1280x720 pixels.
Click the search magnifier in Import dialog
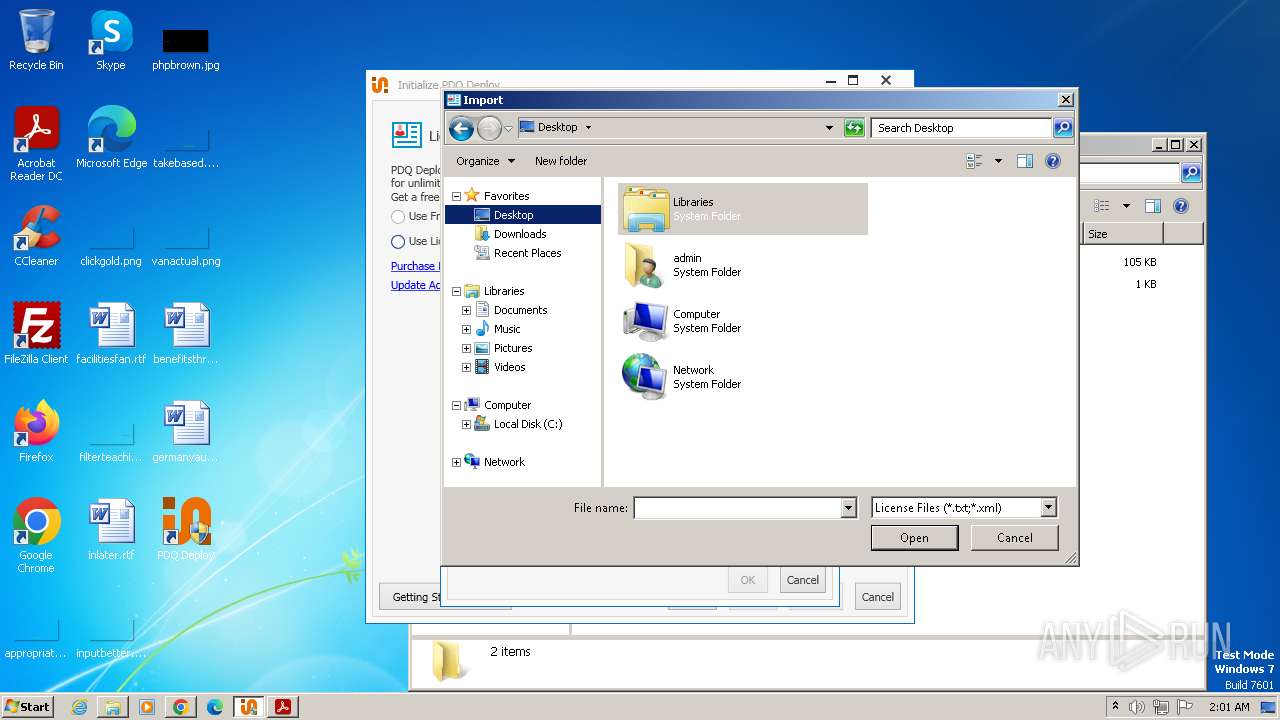pos(1063,128)
